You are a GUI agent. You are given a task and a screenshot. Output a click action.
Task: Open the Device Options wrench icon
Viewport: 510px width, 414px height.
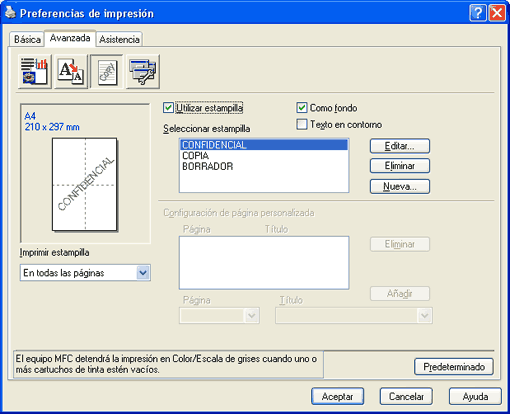pyautogui.click(x=143, y=71)
